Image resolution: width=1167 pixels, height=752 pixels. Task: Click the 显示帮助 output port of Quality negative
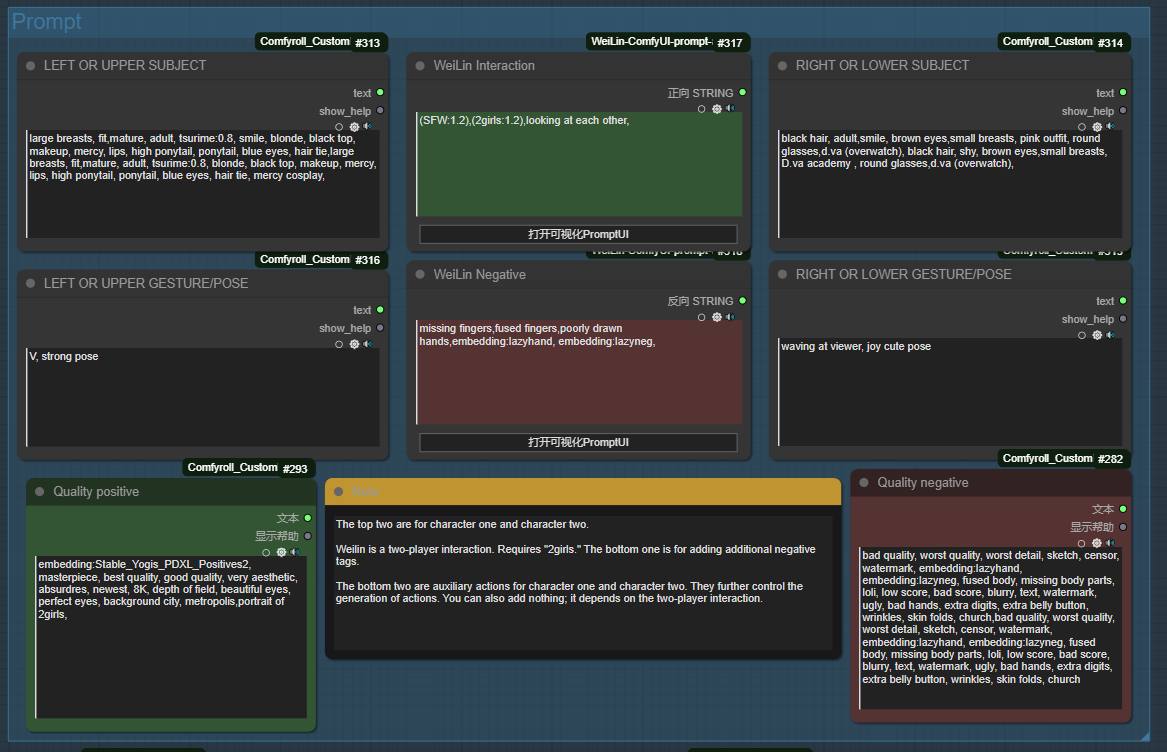tap(1123, 527)
